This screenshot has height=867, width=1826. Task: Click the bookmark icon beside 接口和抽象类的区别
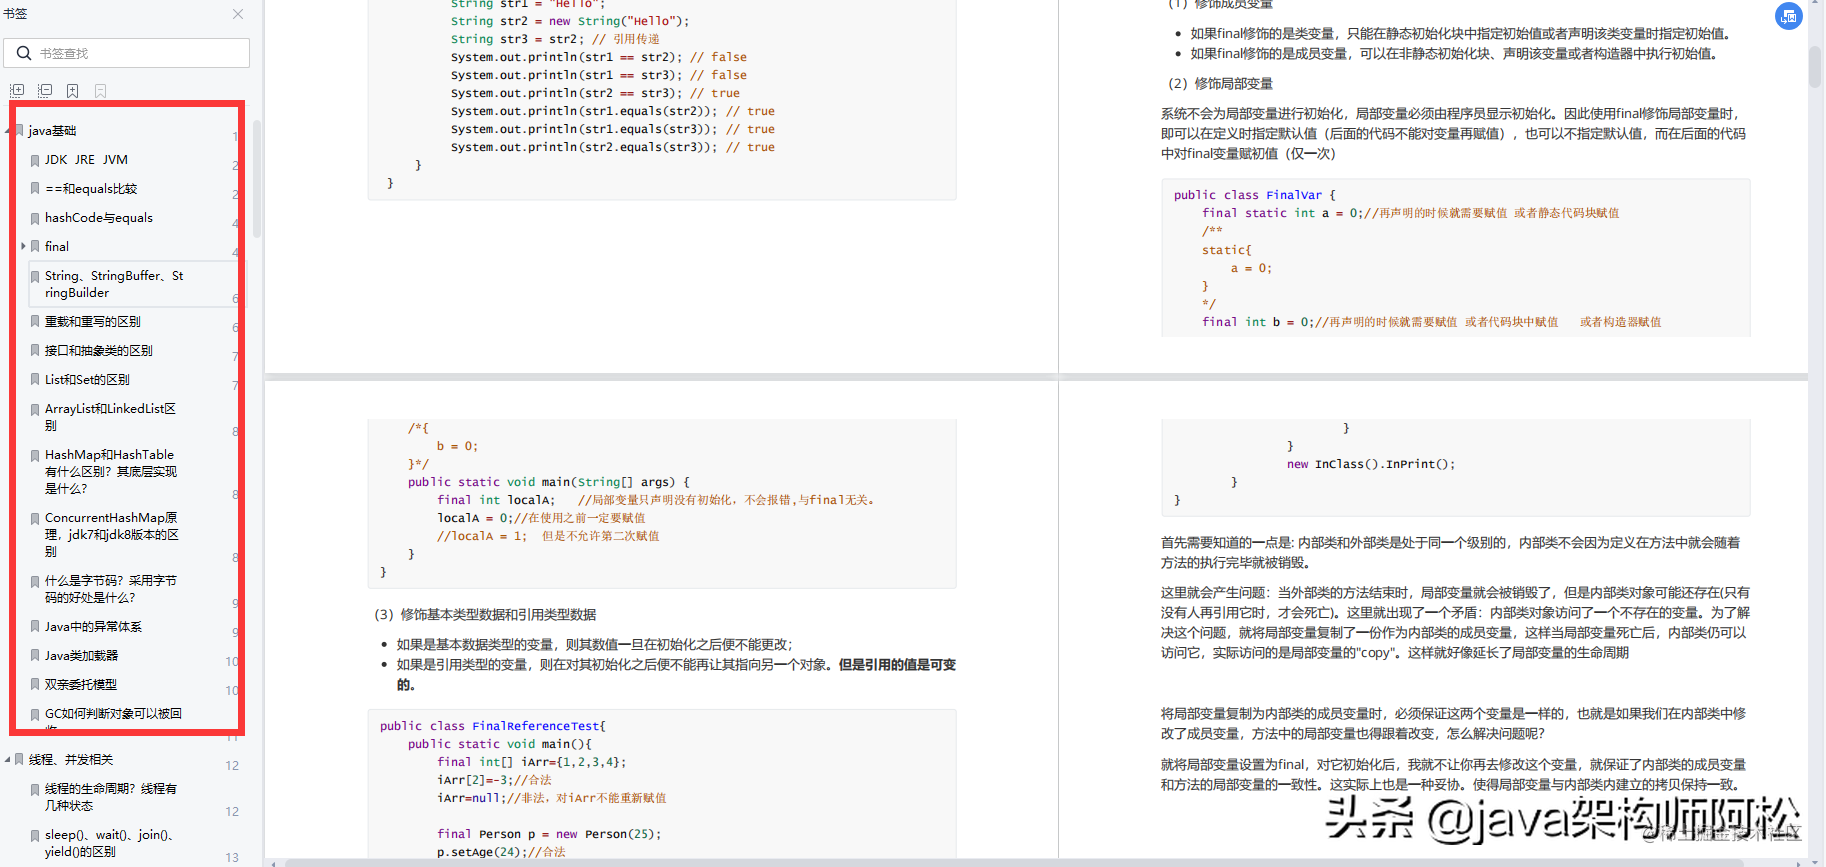pos(35,351)
